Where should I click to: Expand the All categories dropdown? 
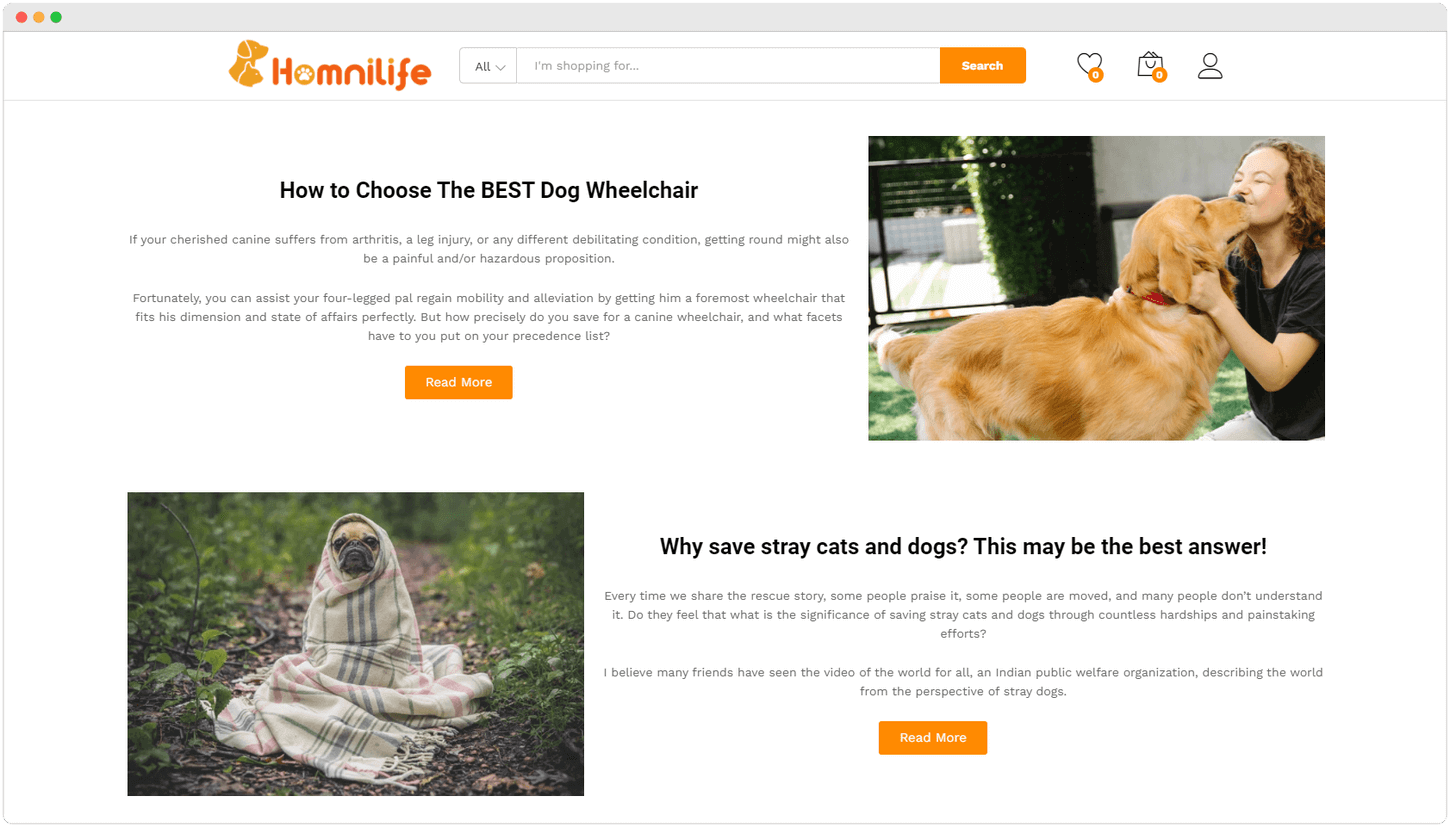tap(488, 66)
